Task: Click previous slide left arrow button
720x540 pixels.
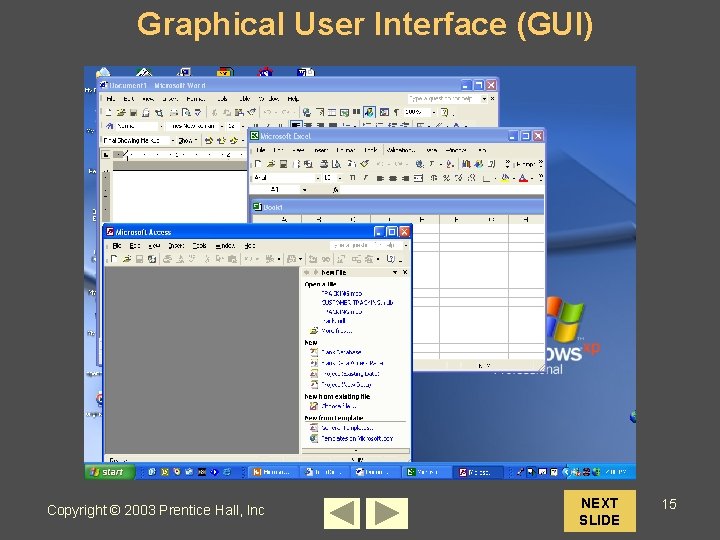Action: pyautogui.click(x=342, y=513)
